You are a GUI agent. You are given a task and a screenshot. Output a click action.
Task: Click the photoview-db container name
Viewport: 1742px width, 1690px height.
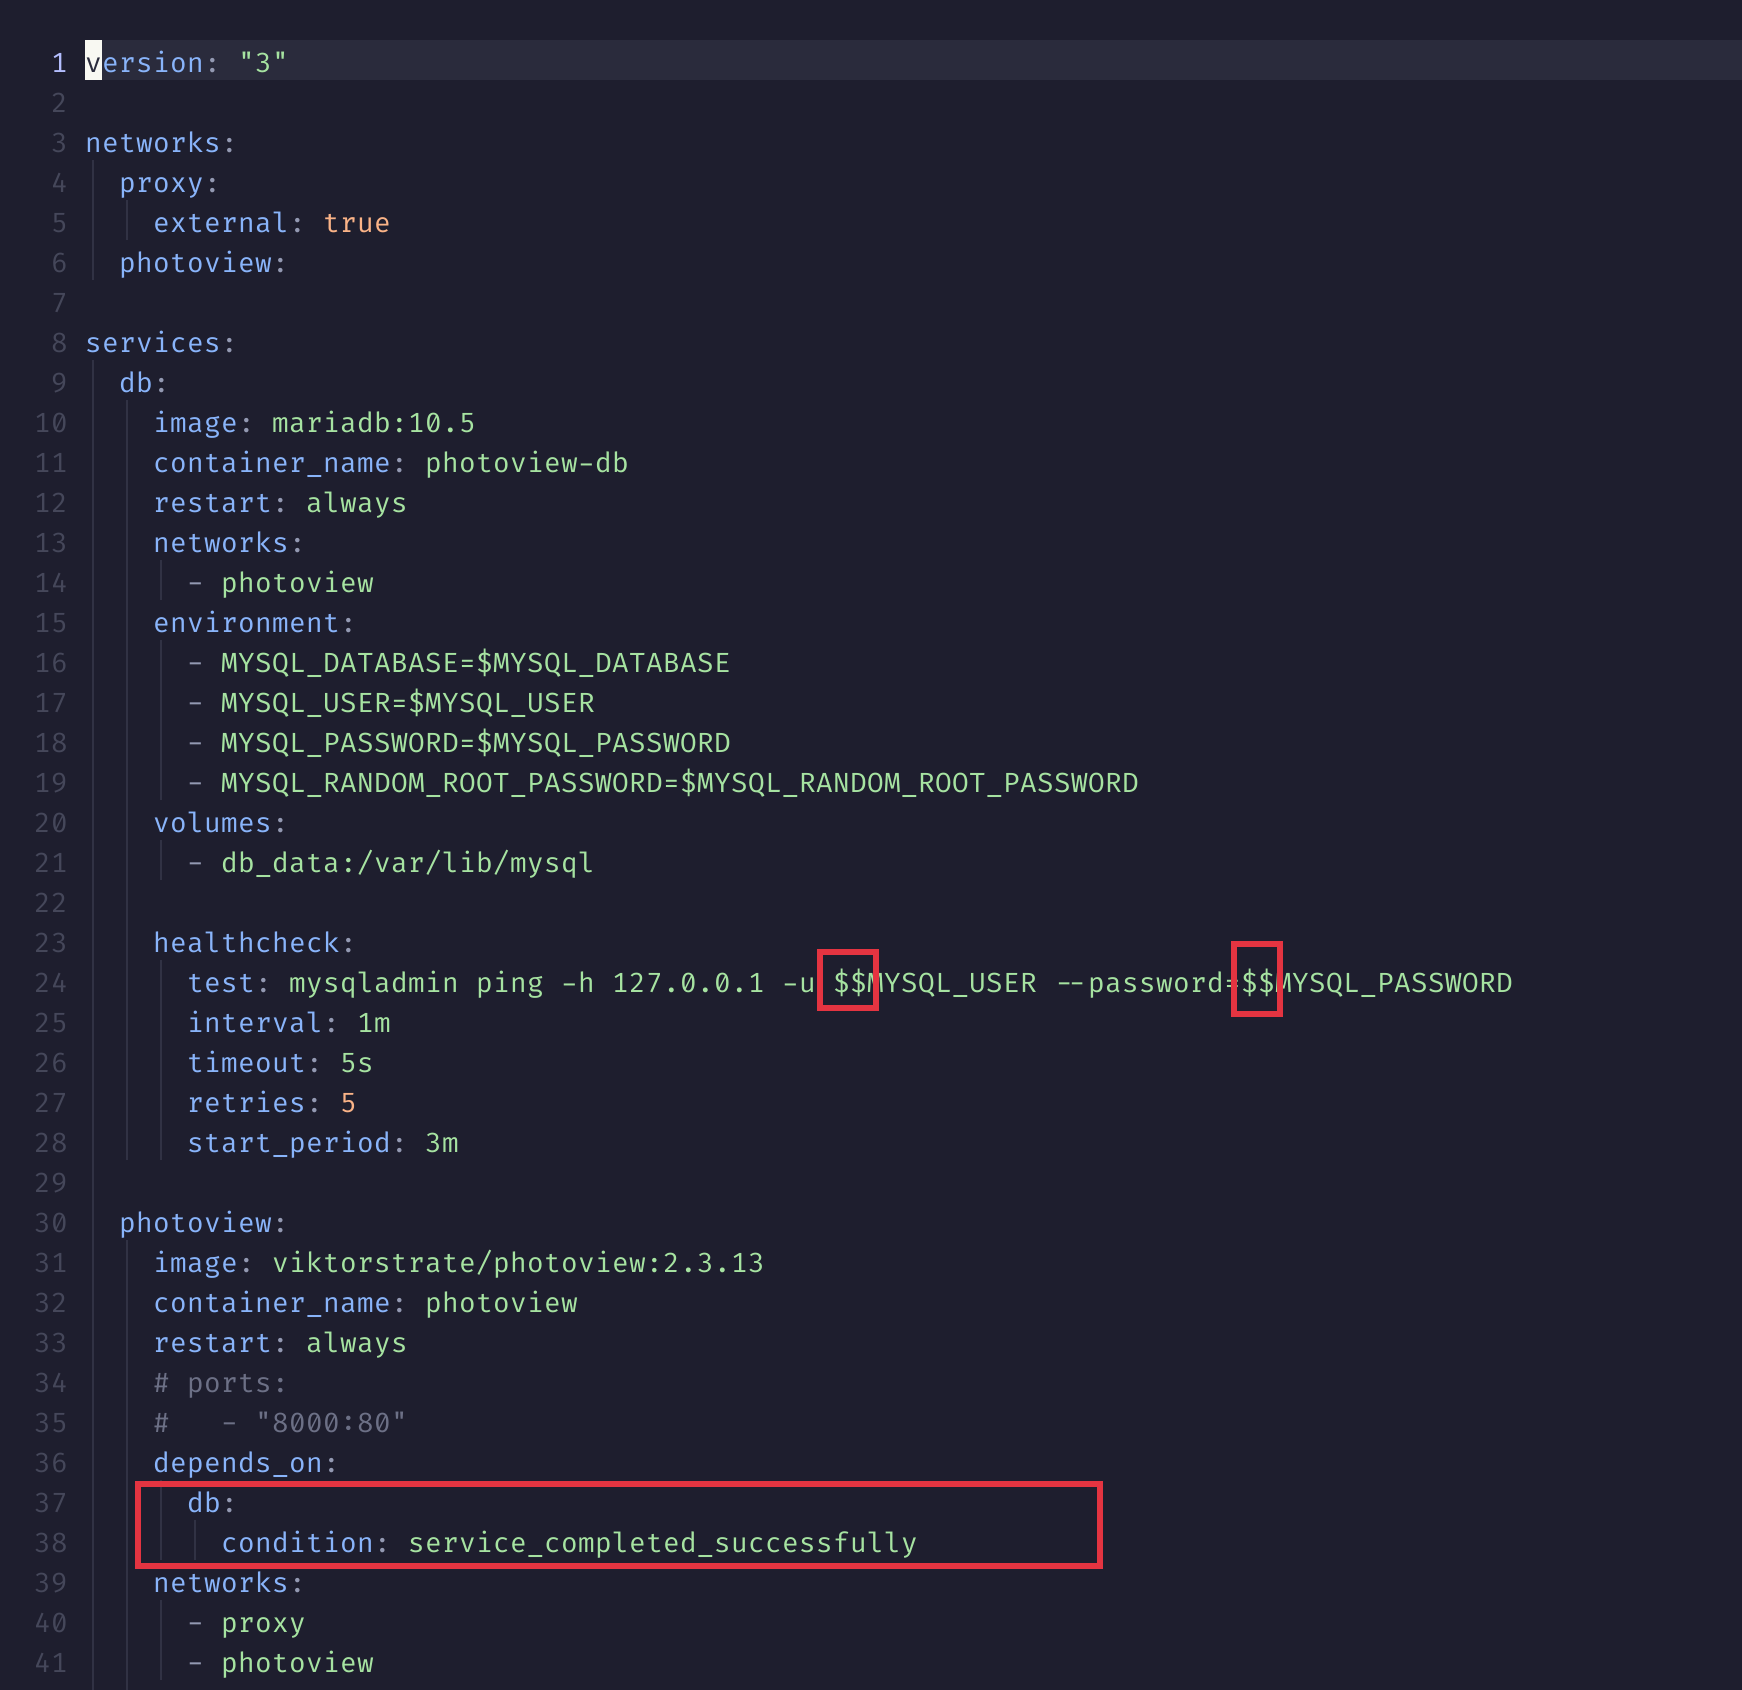click(x=525, y=462)
